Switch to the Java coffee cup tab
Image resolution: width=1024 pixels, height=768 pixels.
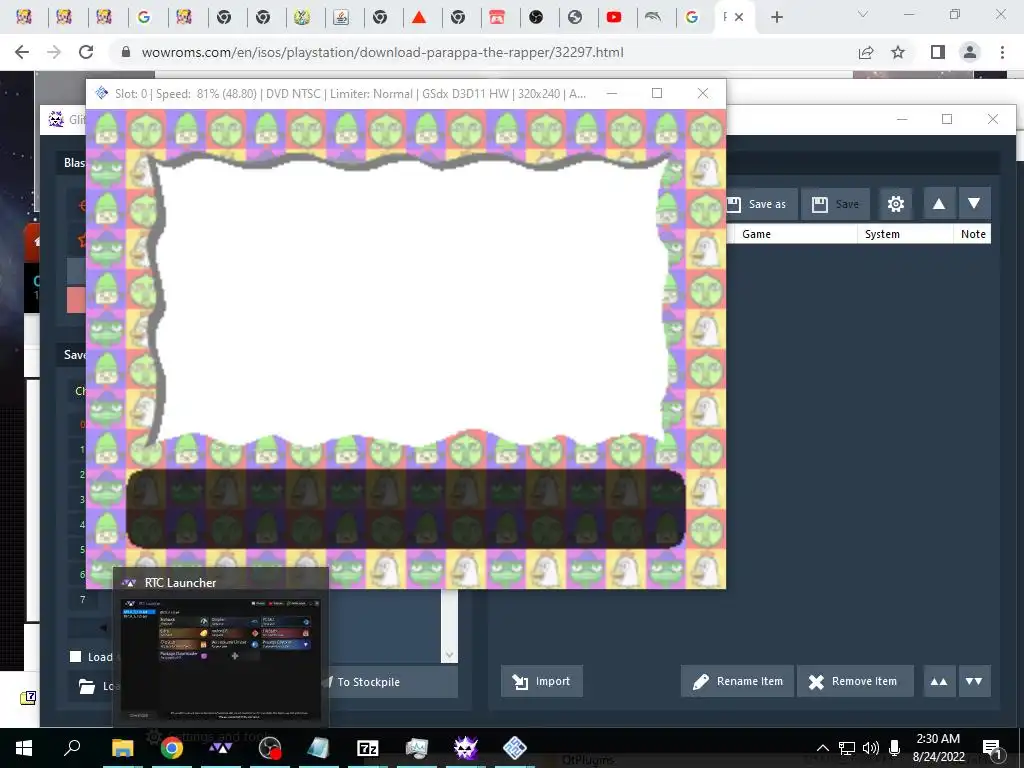pos(341,17)
